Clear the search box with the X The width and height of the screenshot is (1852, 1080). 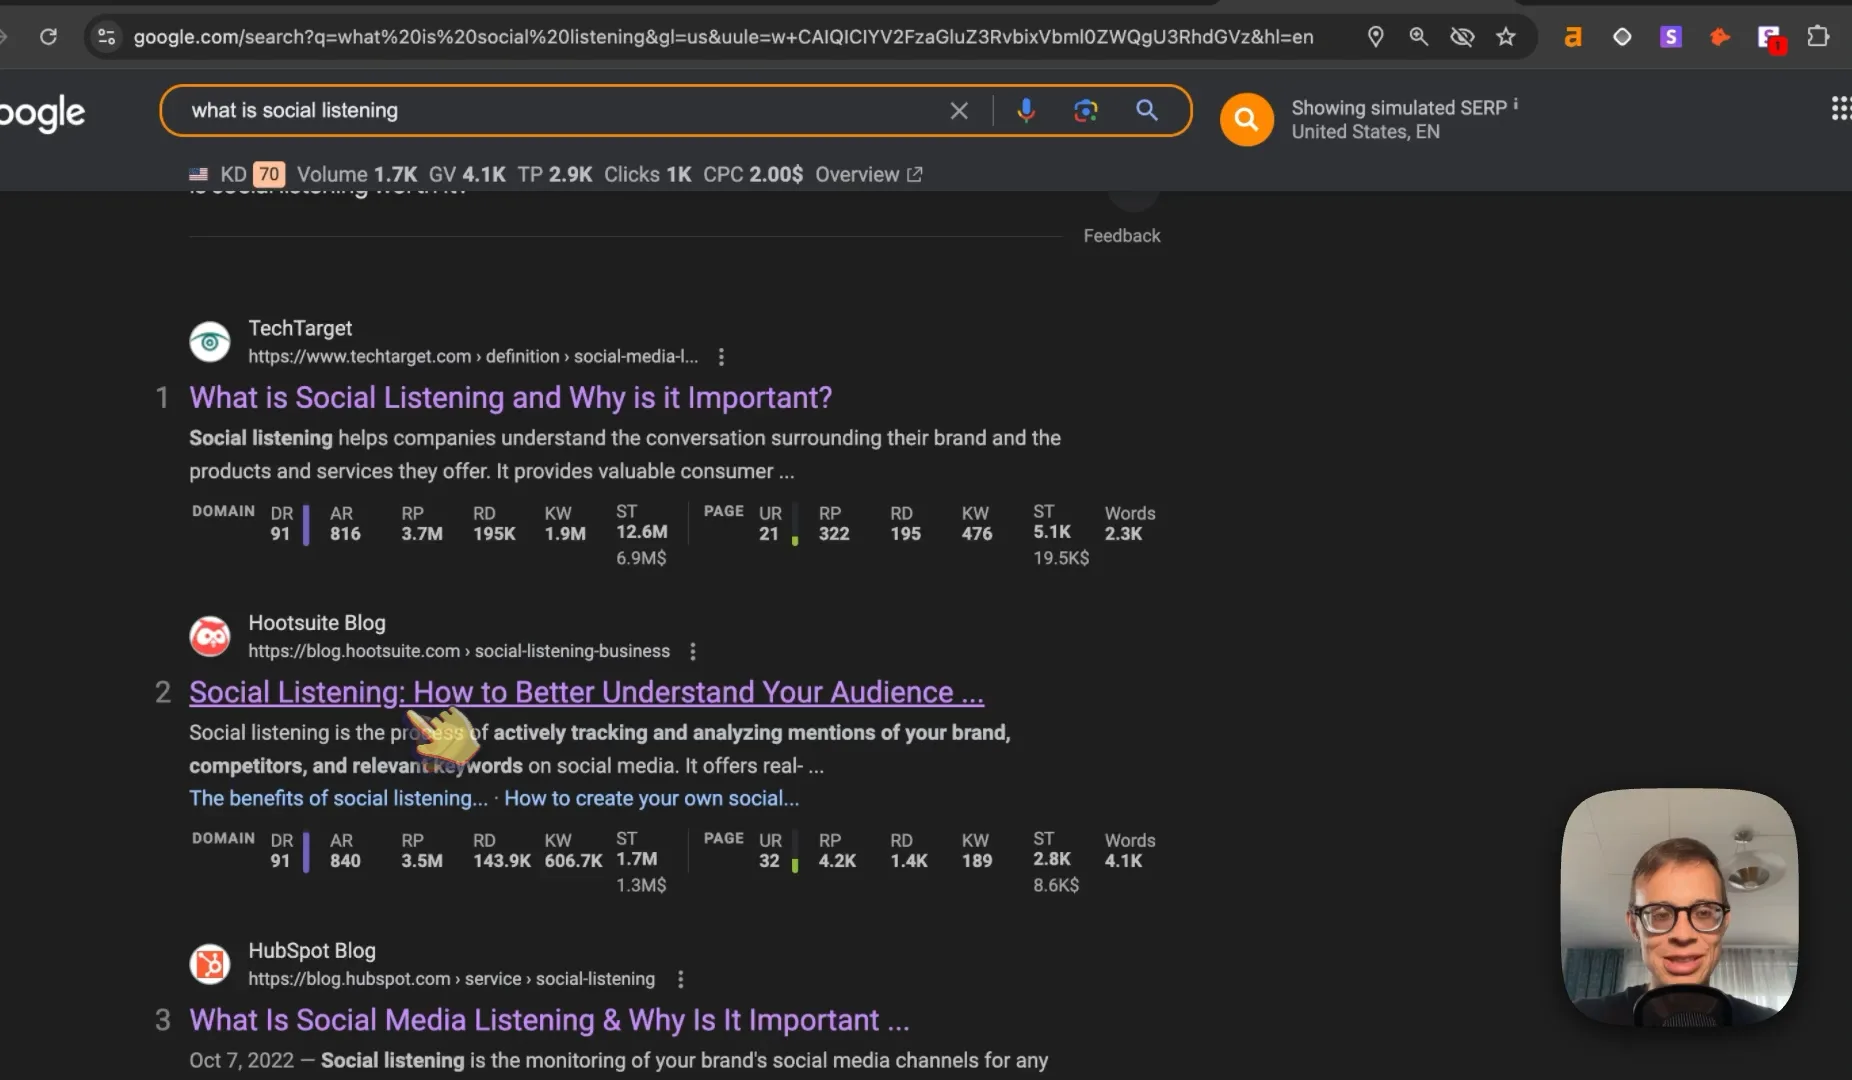click(x=959, y=111)
